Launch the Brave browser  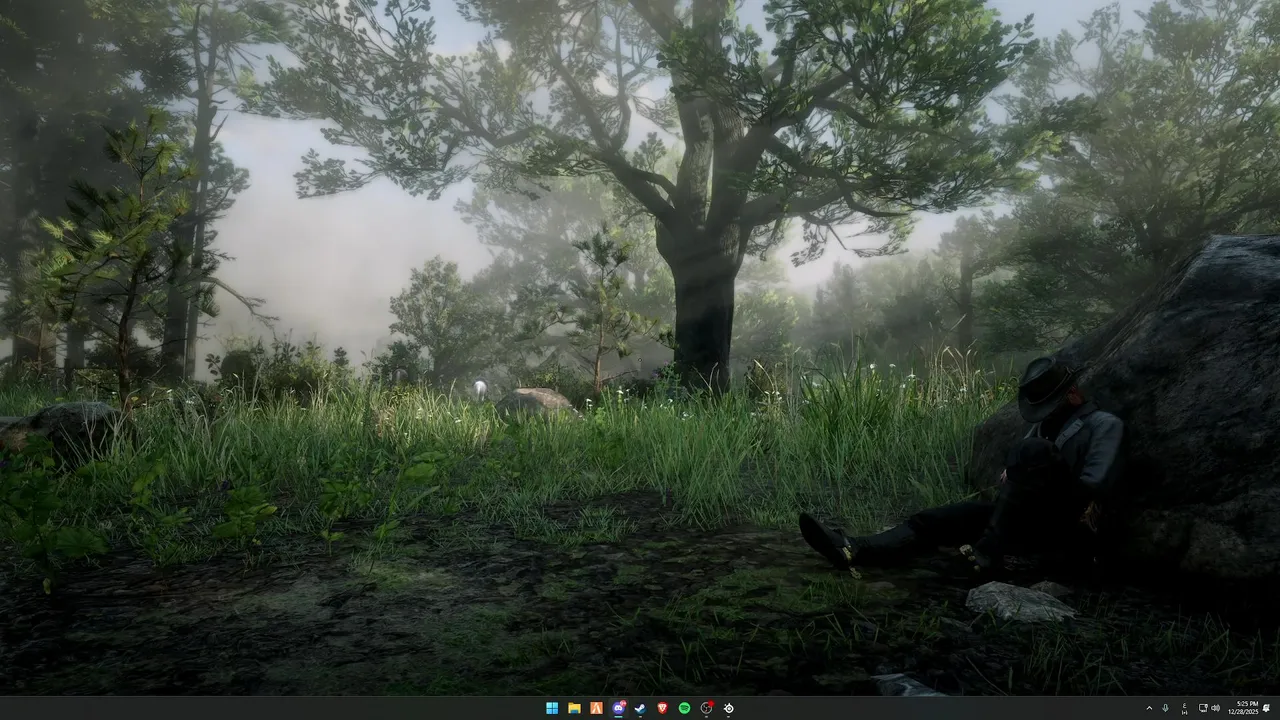click(662, 708)
